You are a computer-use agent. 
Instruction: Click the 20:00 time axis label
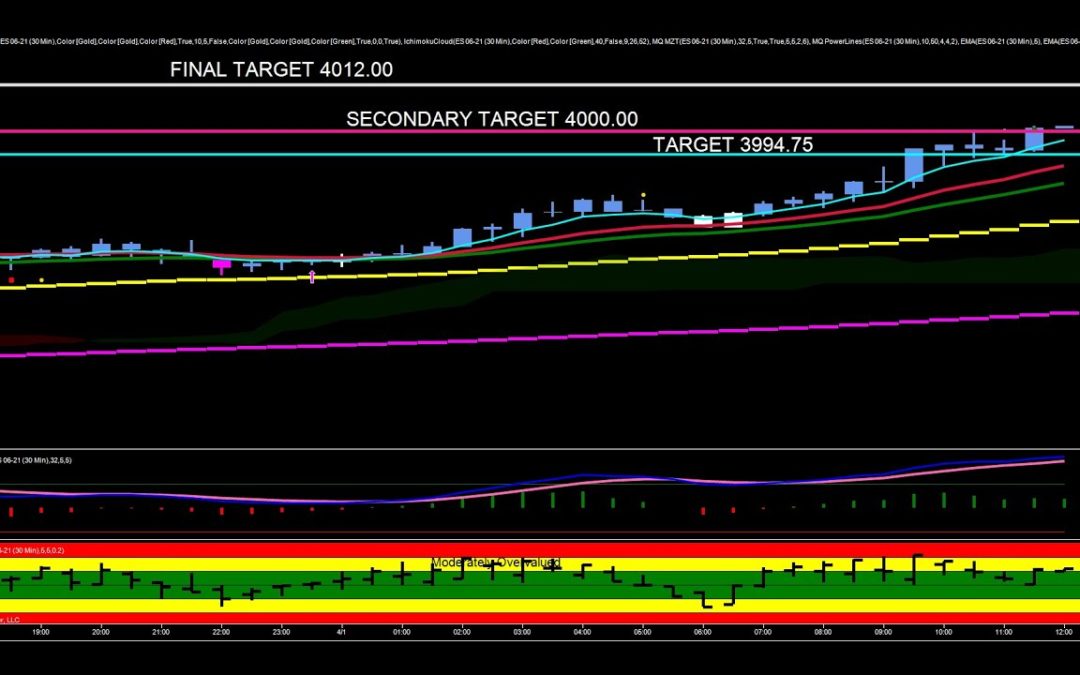coord(101,632)
